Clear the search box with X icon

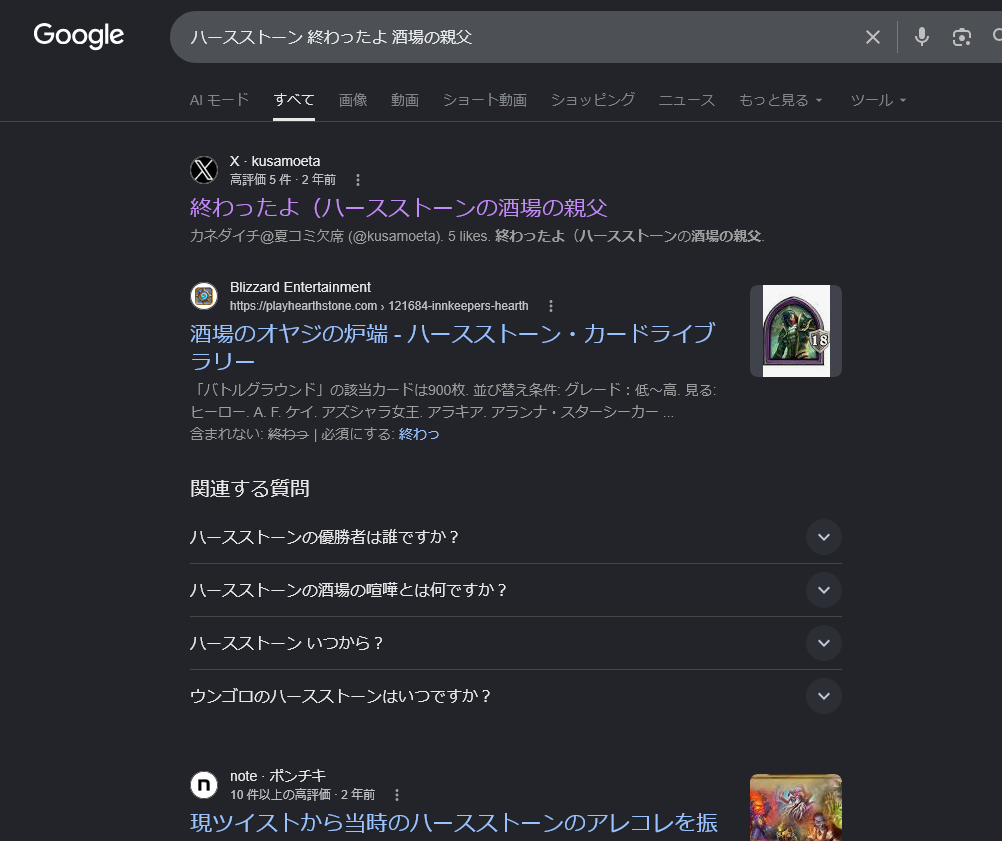872,37
